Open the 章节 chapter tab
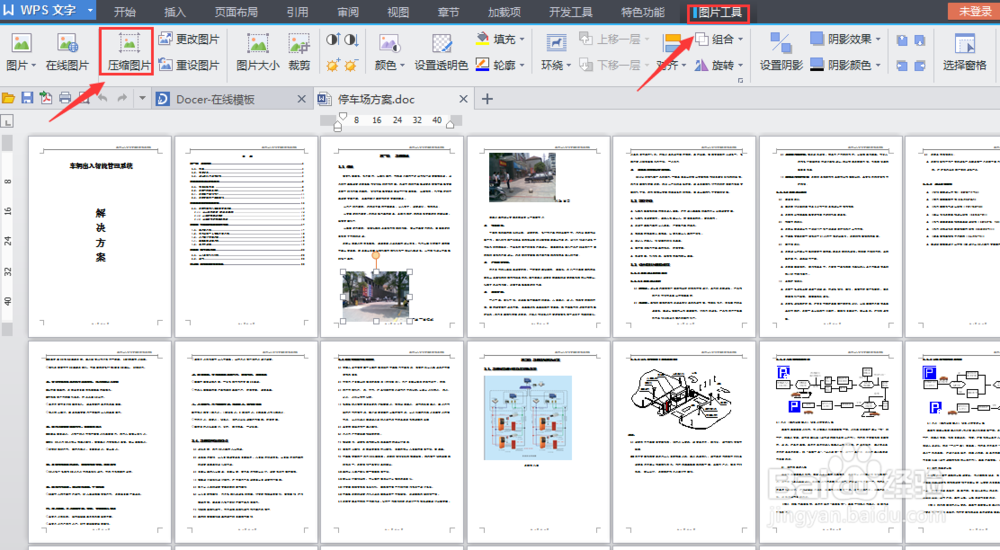 (x=448, y=11)
